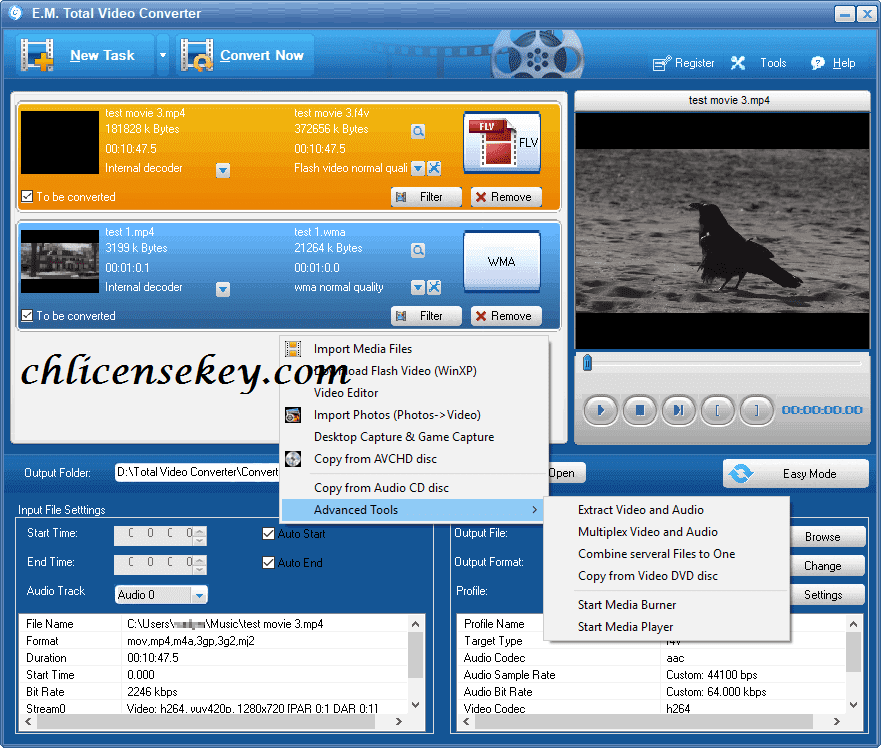Click the New Task film icon

[37, 55]
